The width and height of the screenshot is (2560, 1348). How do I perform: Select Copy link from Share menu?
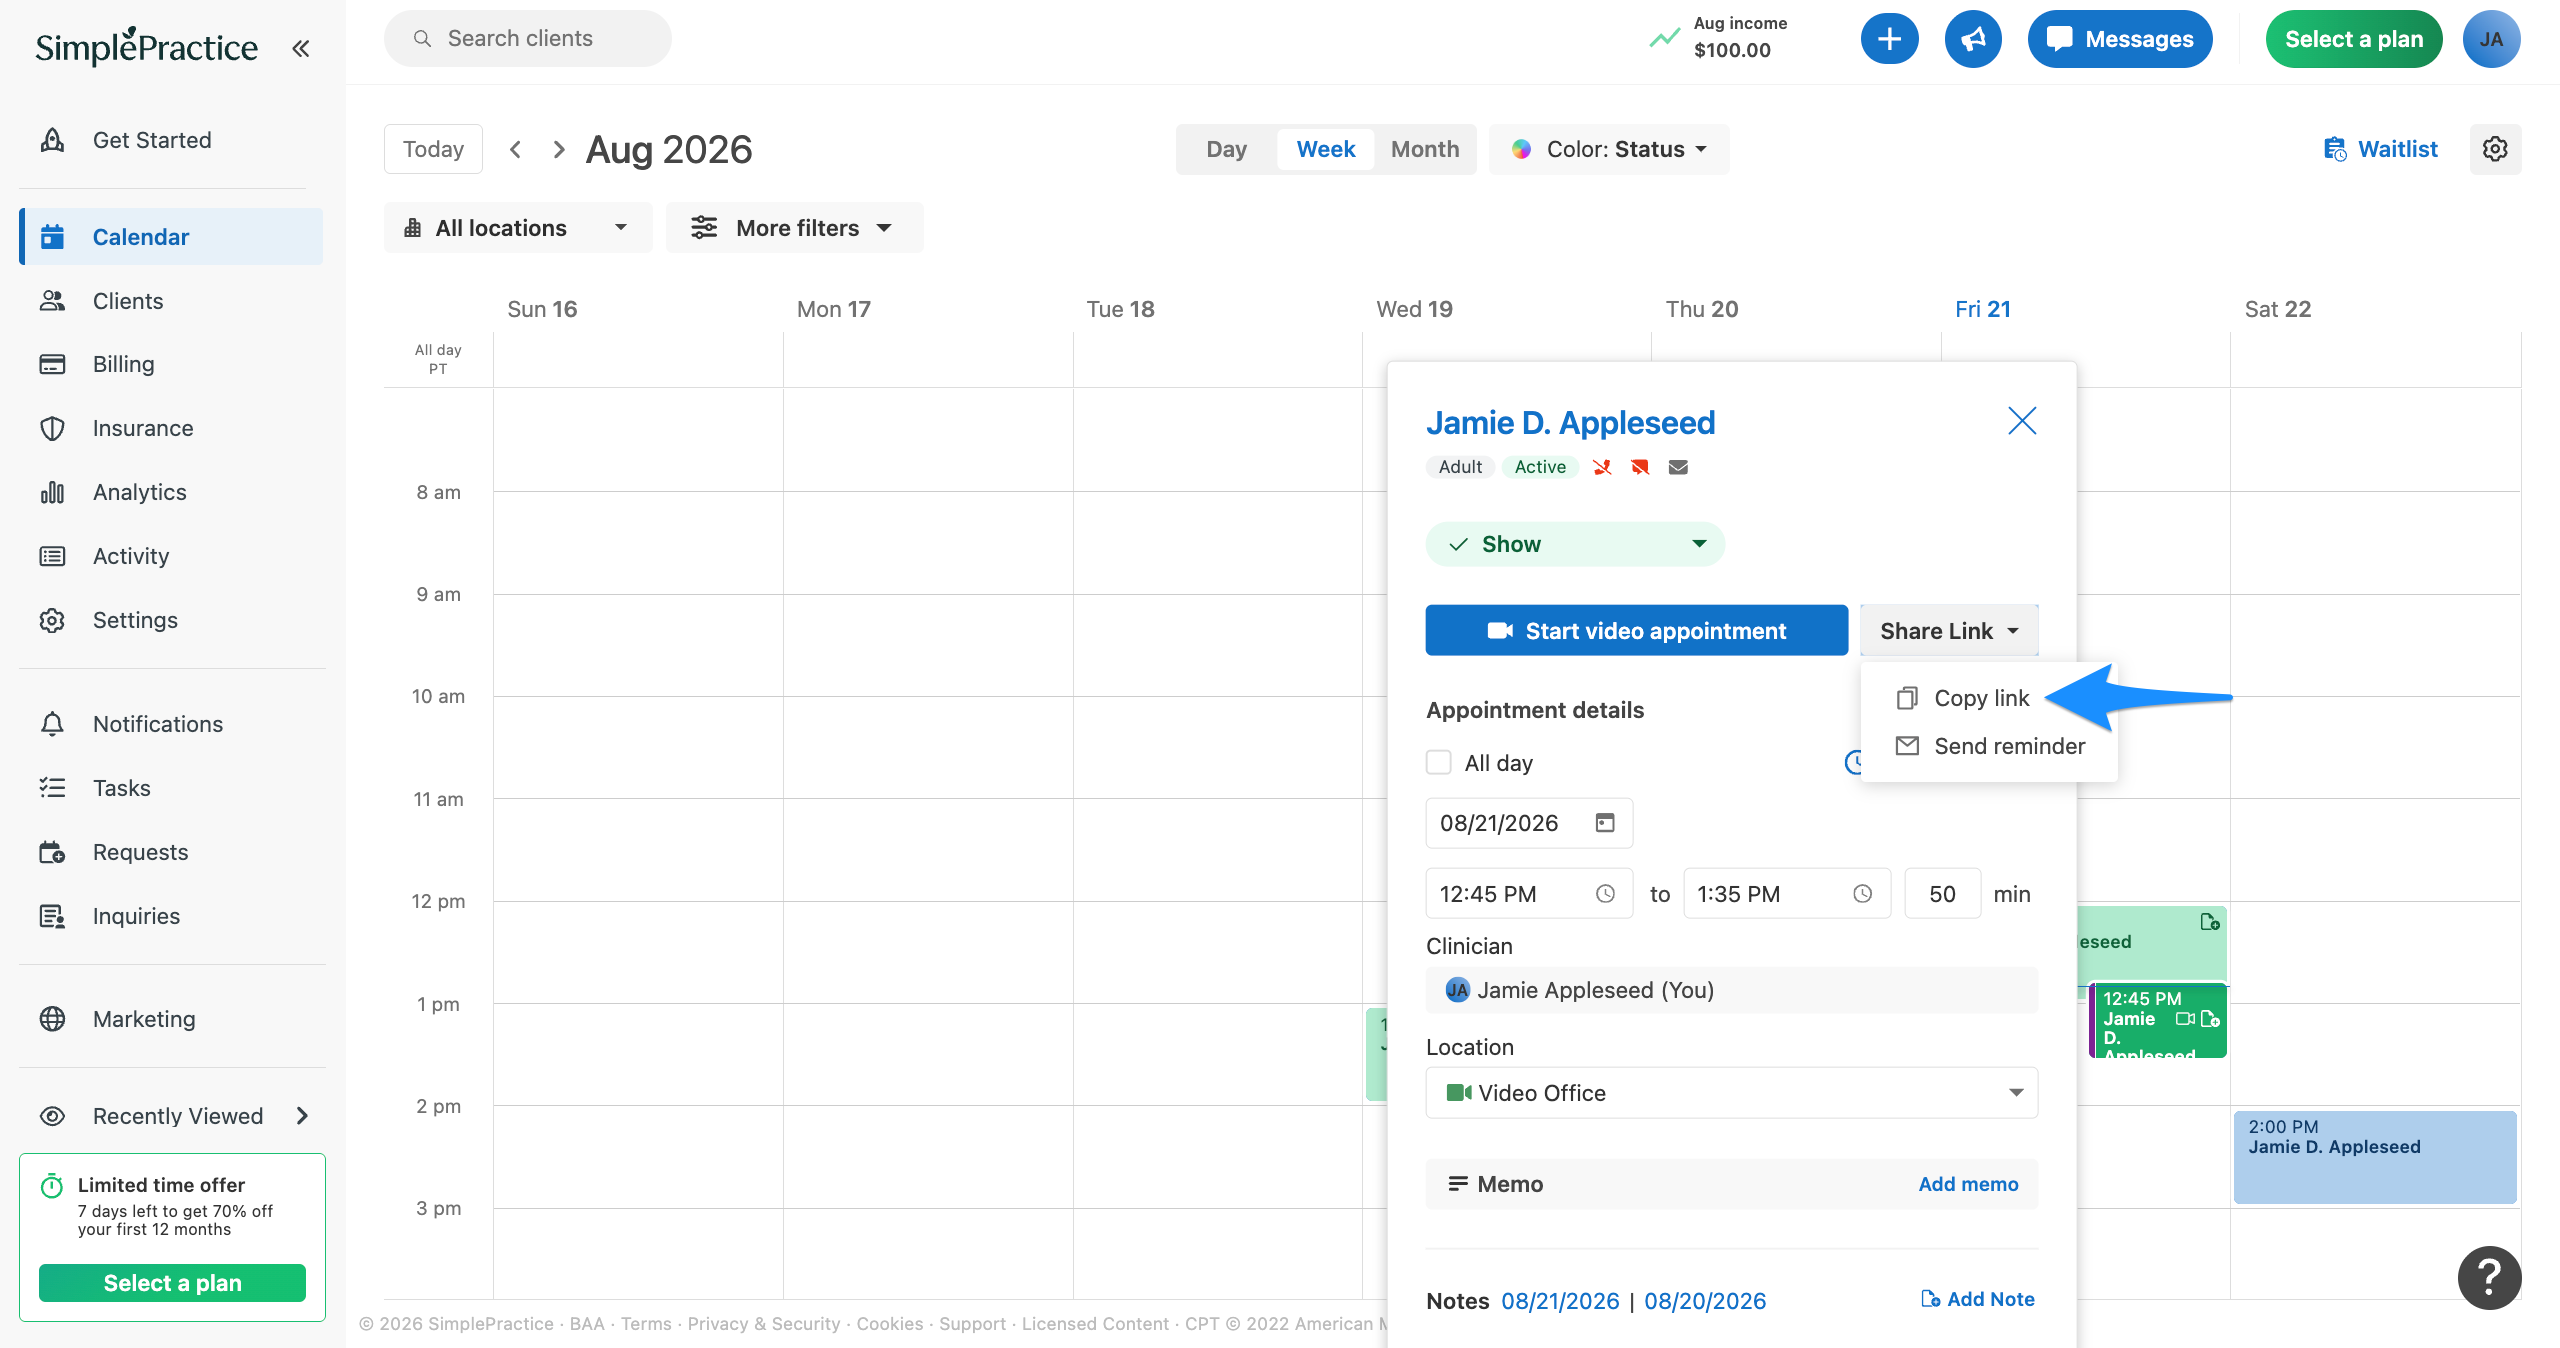coord(1963,698)
